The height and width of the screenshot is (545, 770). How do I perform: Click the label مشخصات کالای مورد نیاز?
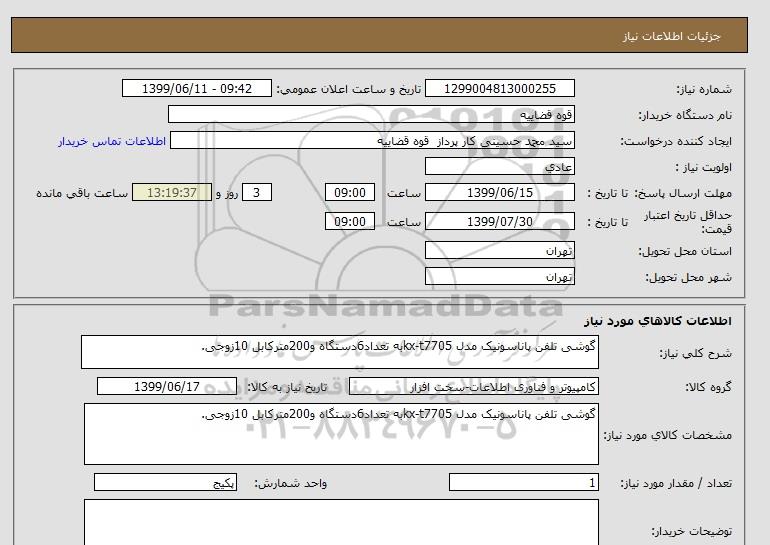click(668, 435)
